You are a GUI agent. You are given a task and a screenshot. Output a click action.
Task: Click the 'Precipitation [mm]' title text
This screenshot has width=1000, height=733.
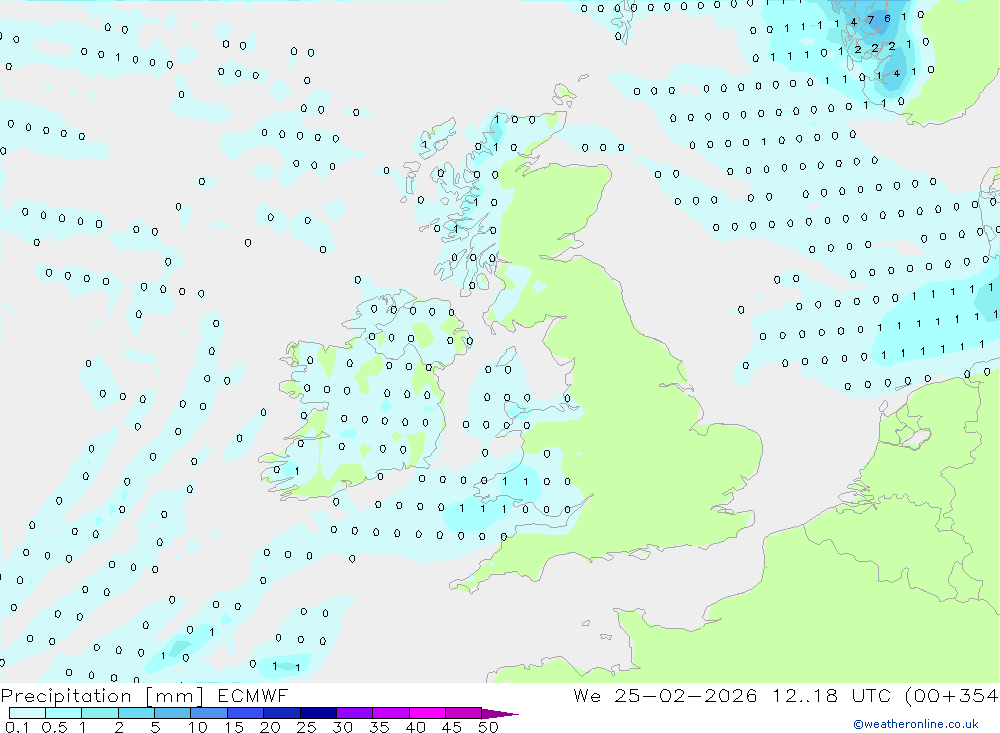[102, 696]
